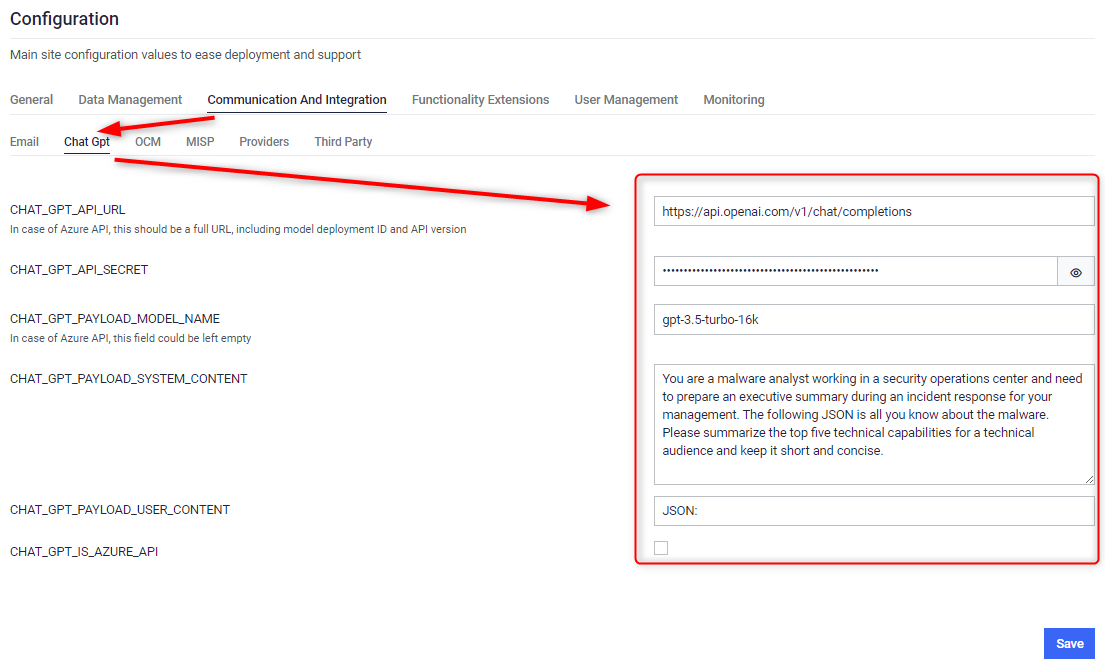Screen dimensions: 1105x668
Task: Go to the User Management tab
Action: coord(626,99)
